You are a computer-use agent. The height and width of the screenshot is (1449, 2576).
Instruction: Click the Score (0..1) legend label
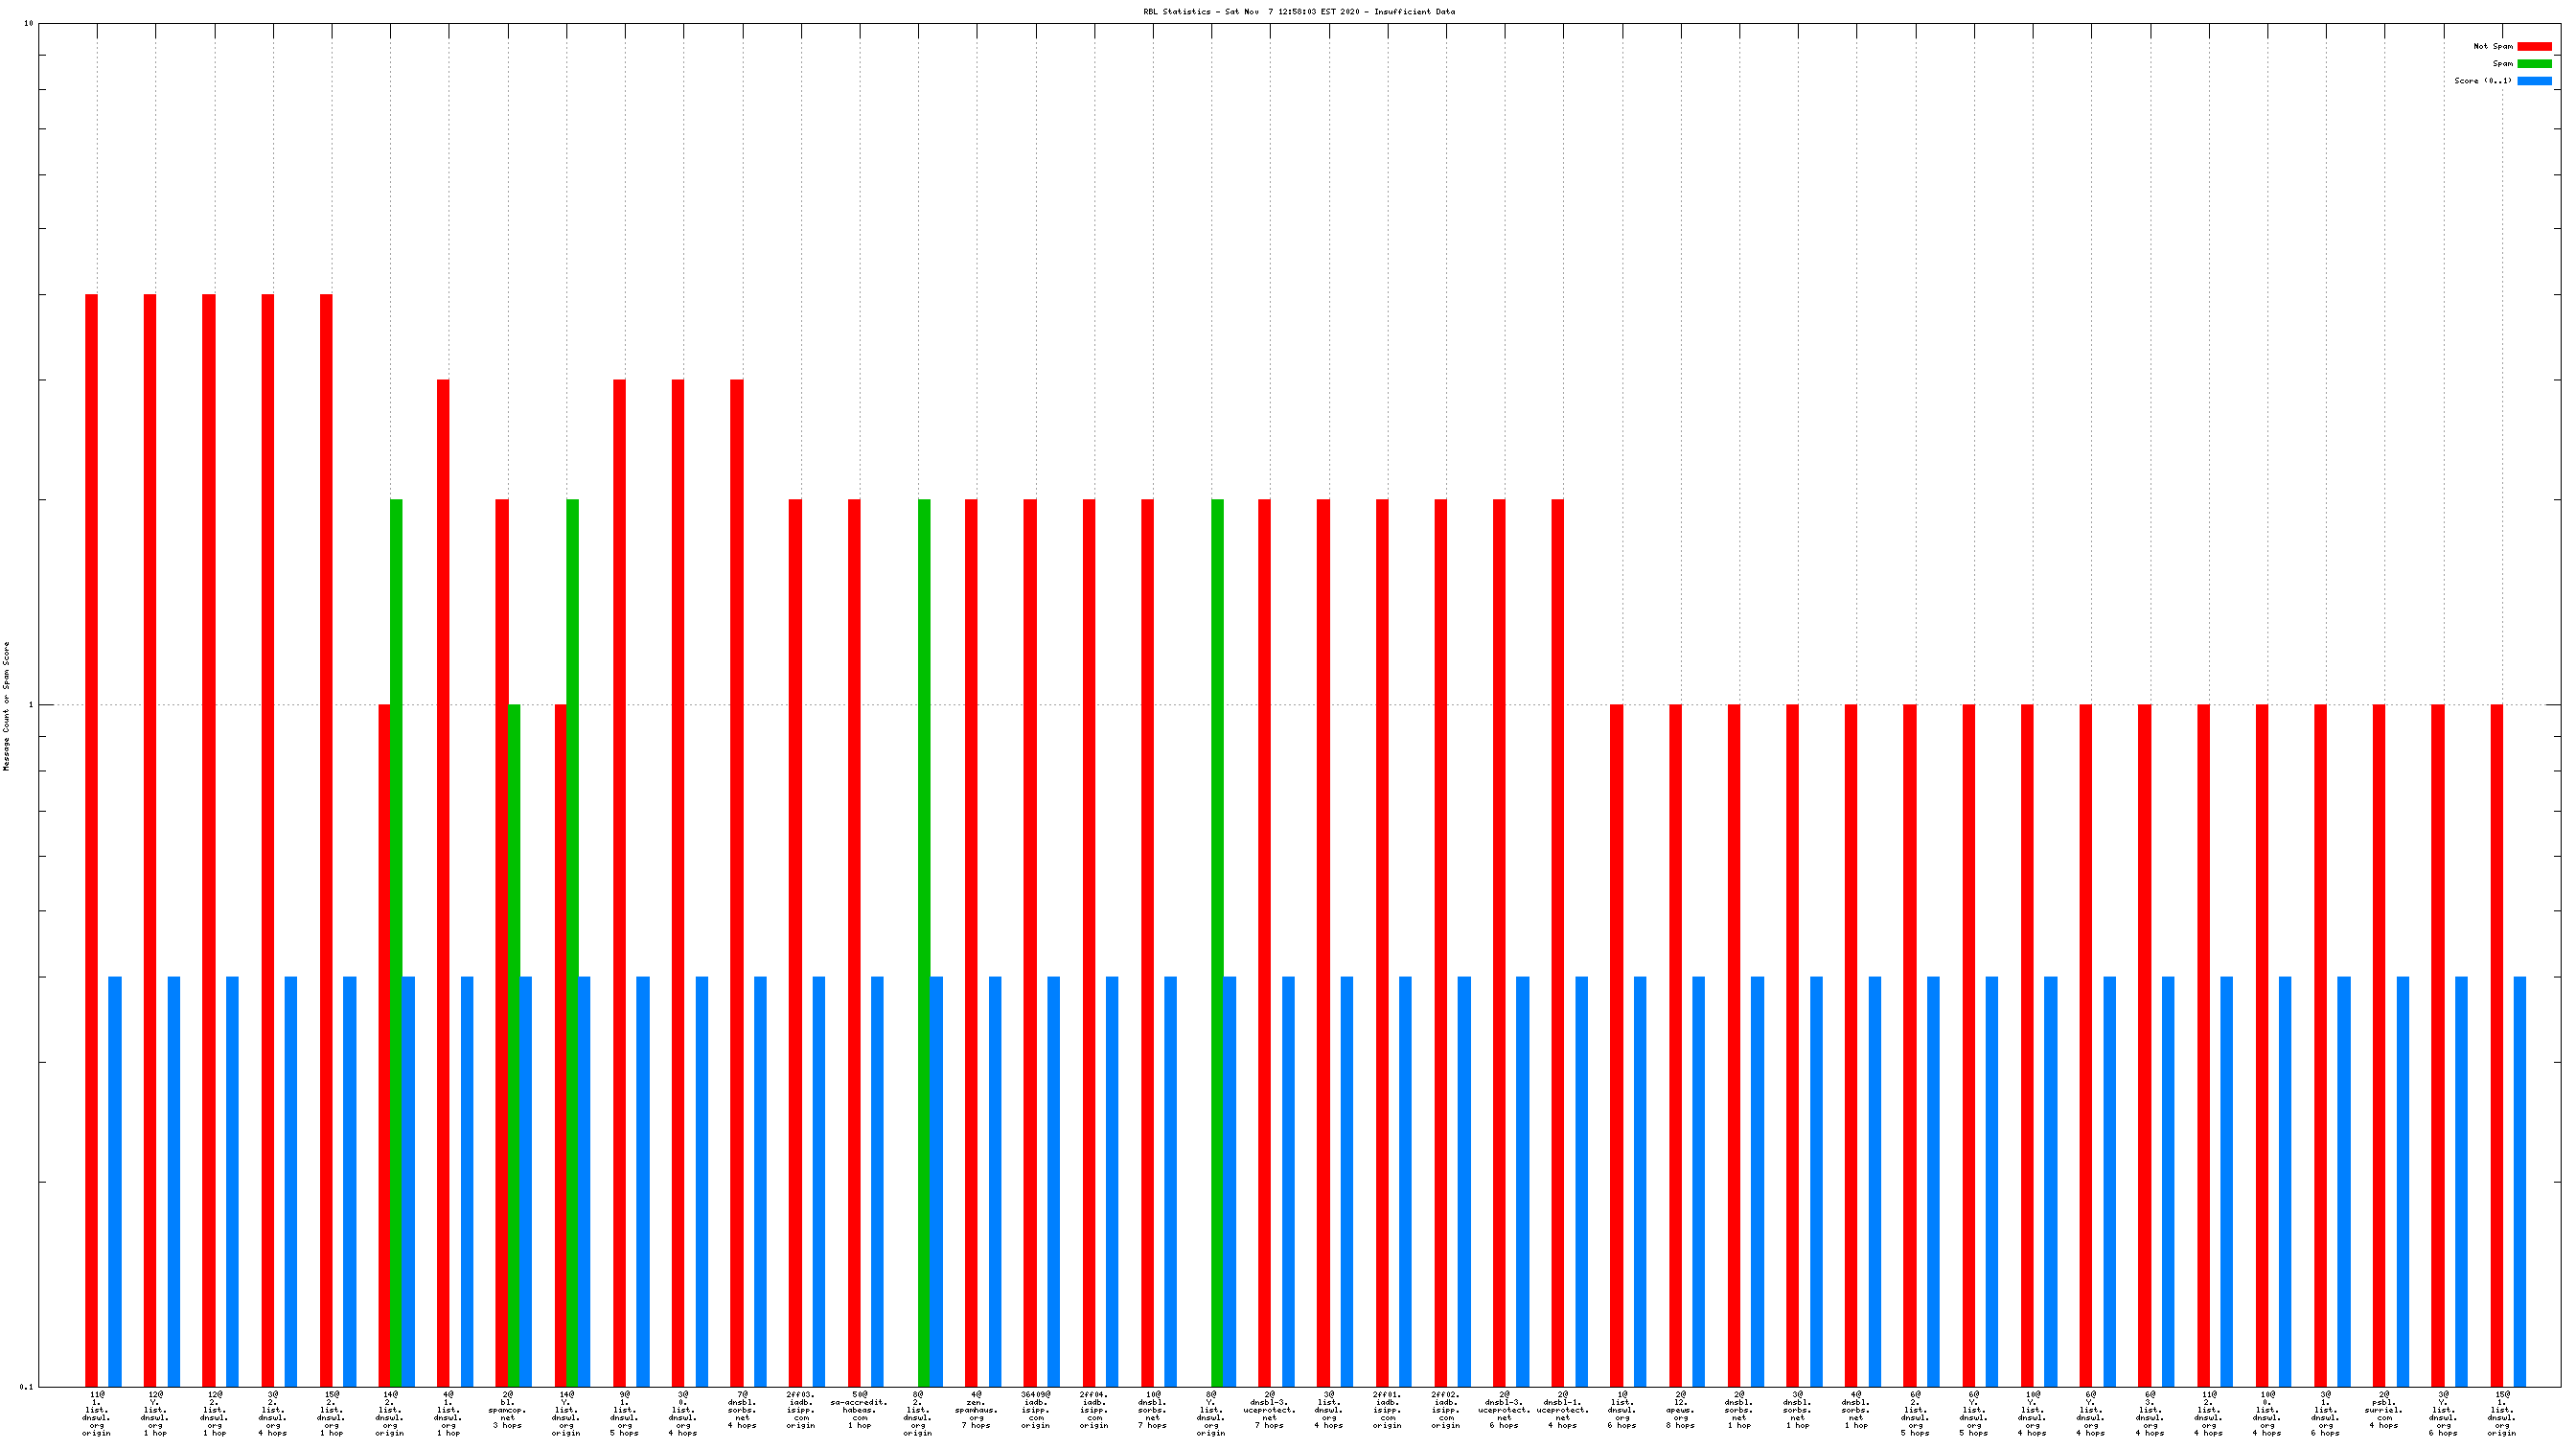(2482, 81)
